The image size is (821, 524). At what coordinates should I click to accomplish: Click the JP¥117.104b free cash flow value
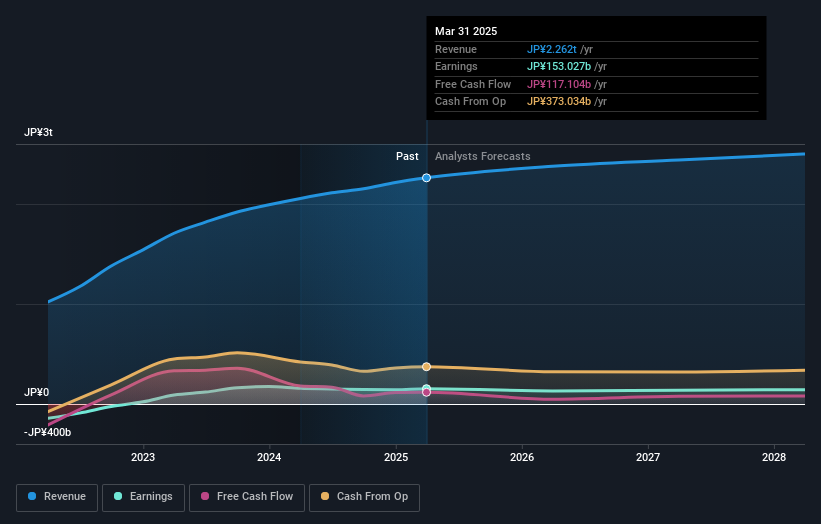(x=559, y=84)
